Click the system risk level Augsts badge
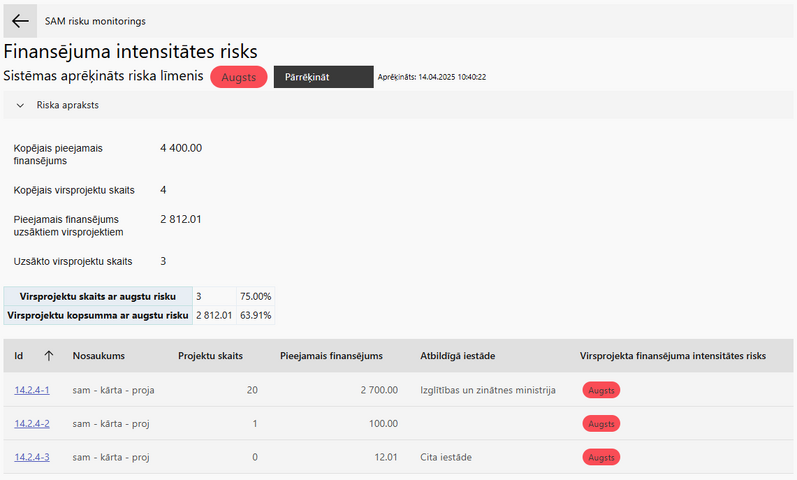Image resolution: width=797 pixels, height=480 pixels. coord(239,77)
